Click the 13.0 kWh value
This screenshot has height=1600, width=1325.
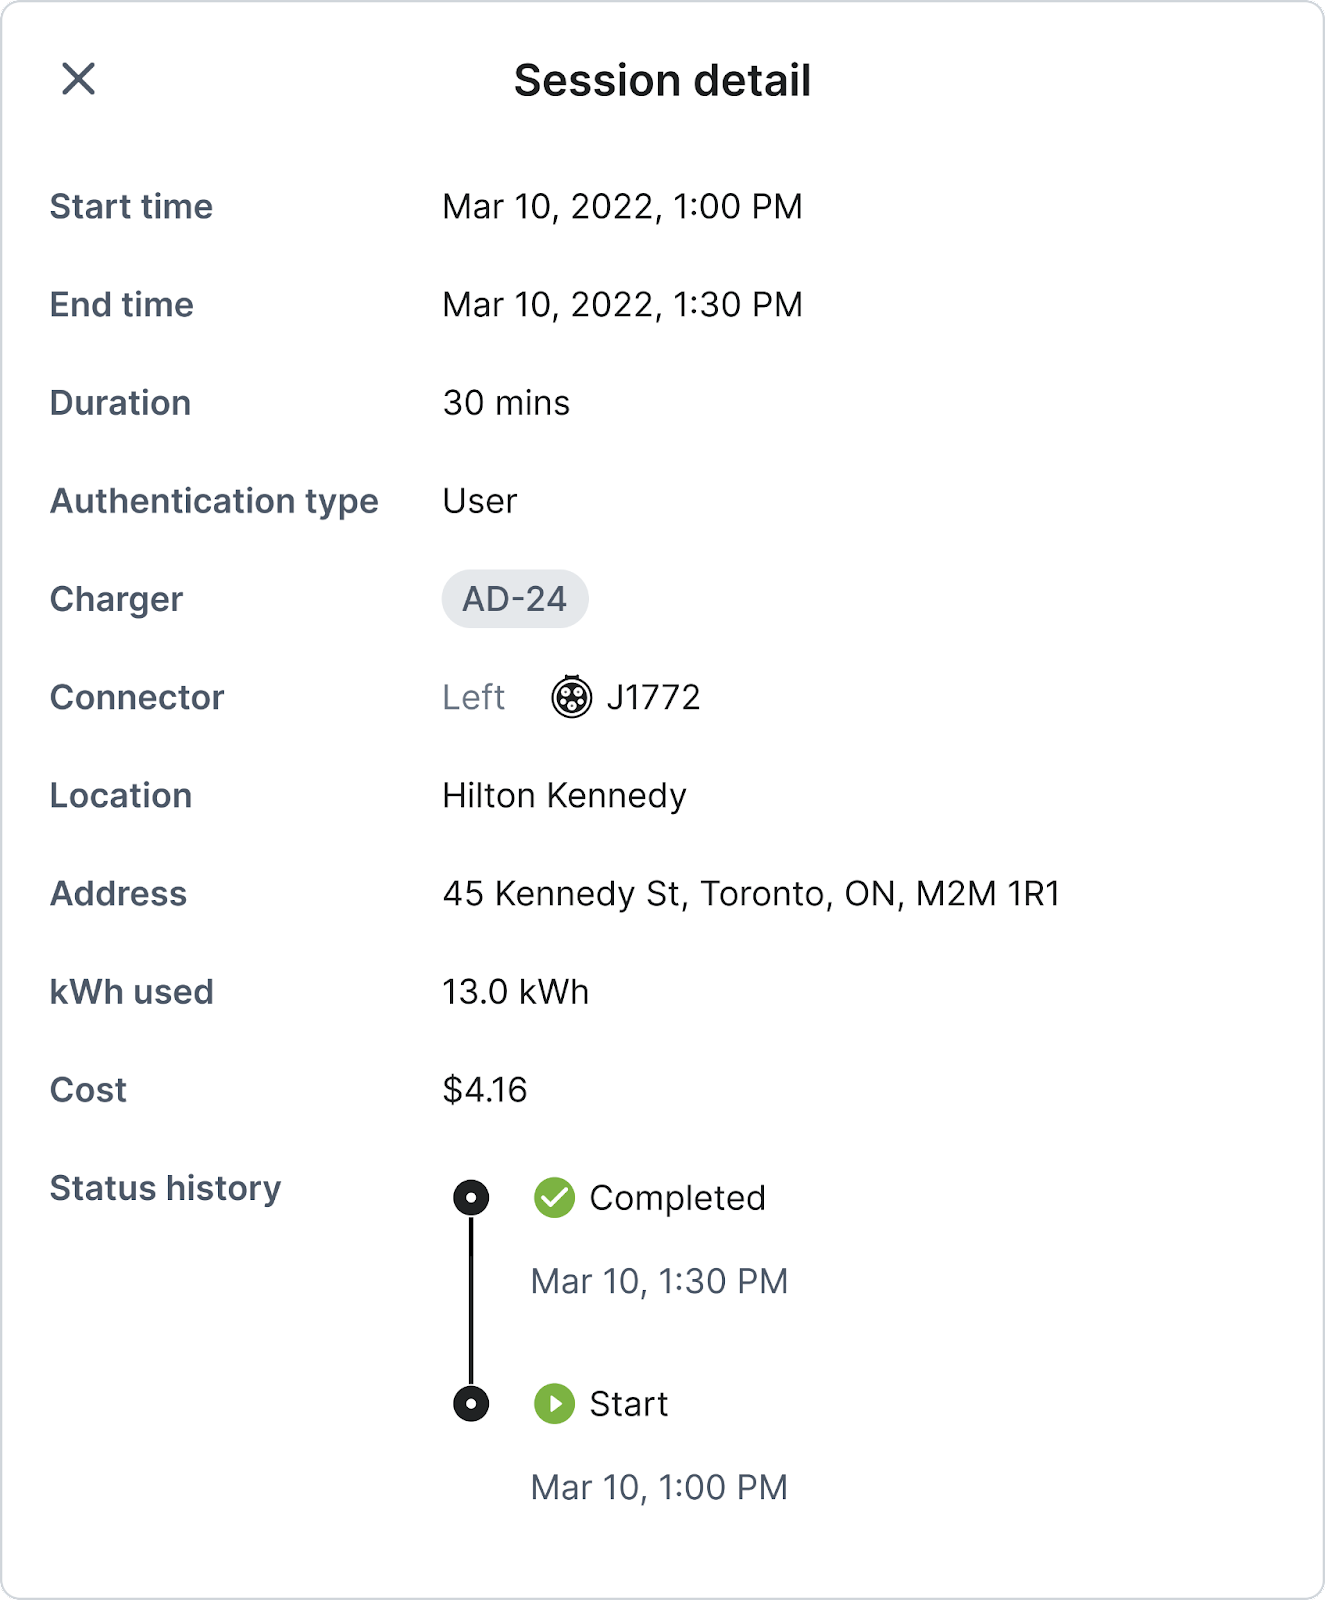click(x=515, y=992)
